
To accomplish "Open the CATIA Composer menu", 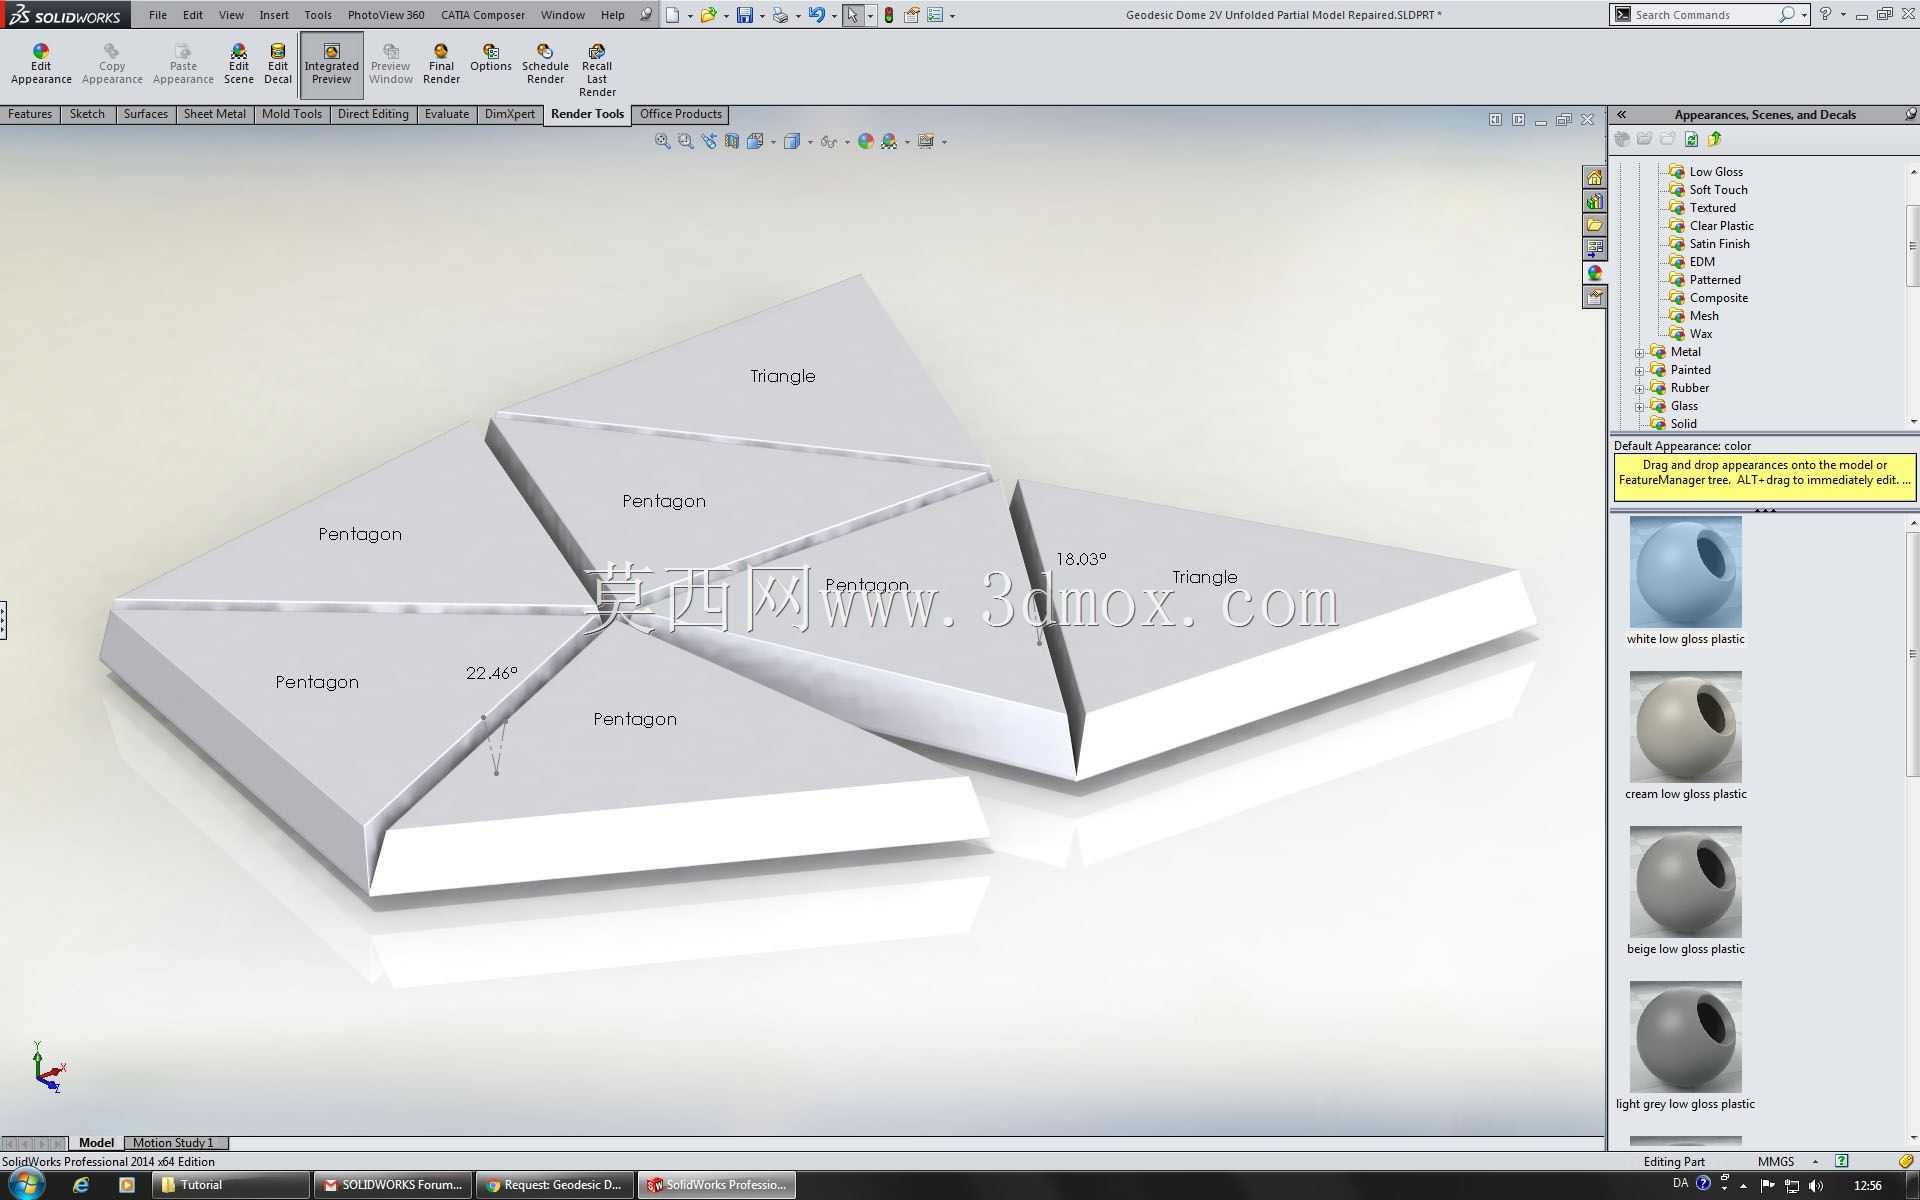I will tap(483, 15).
